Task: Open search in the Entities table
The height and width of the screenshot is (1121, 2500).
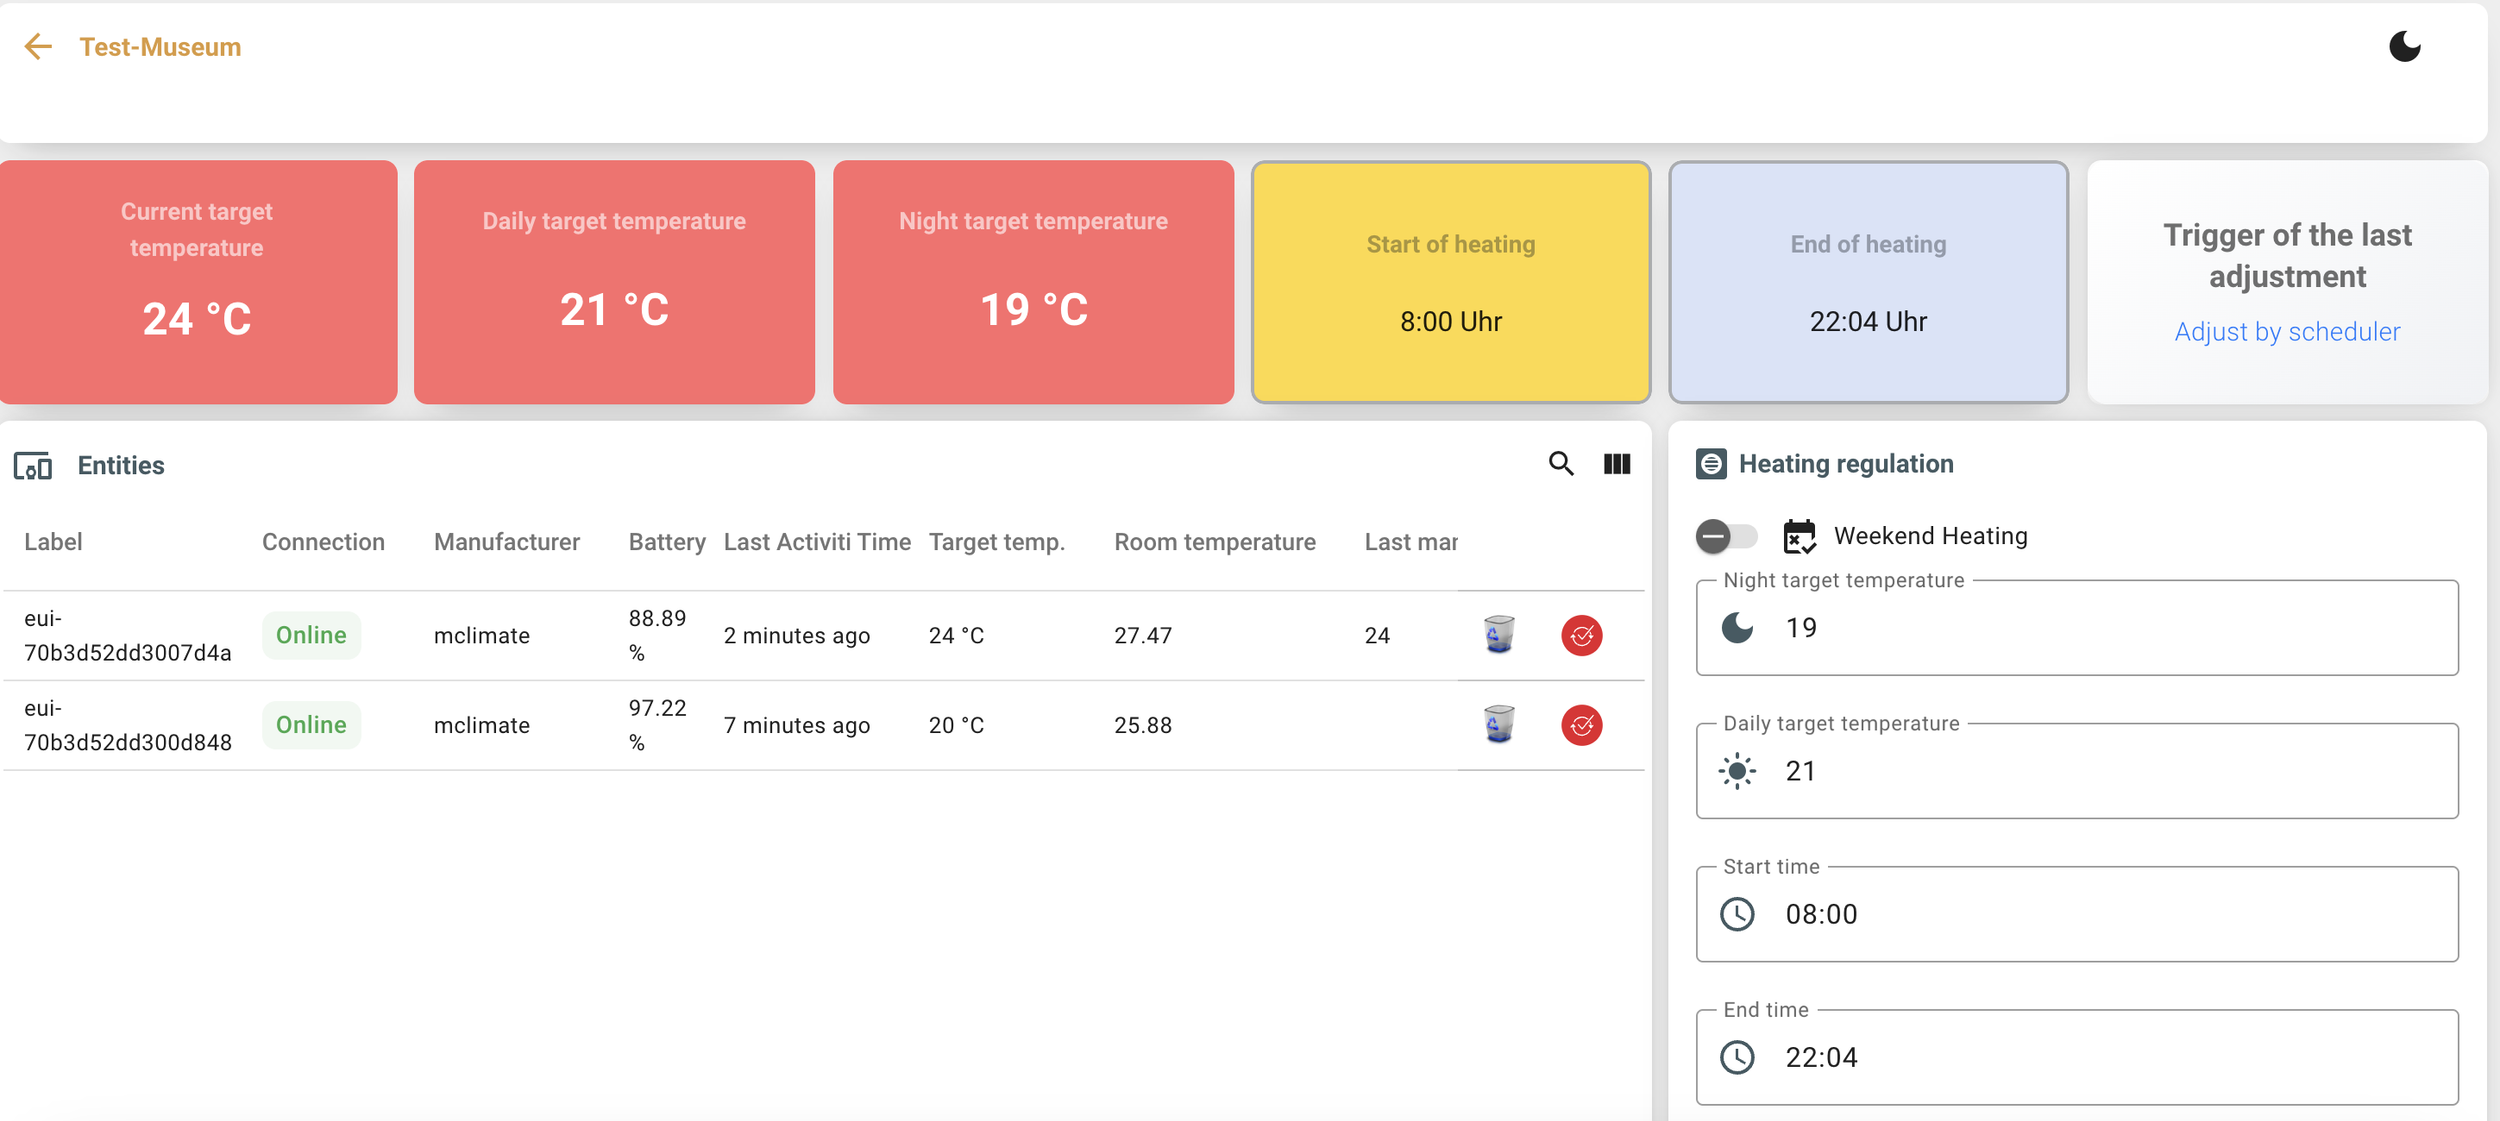Action: click(1560, 464)
